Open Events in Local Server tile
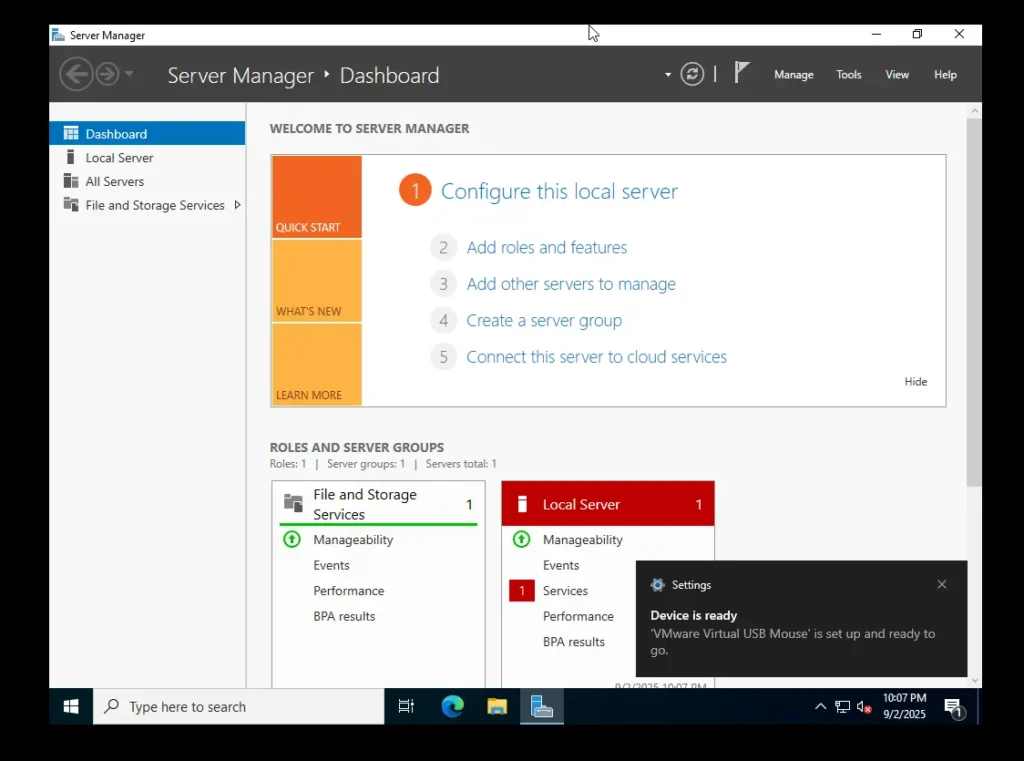1024x761 pixels. tap(561, 565)
